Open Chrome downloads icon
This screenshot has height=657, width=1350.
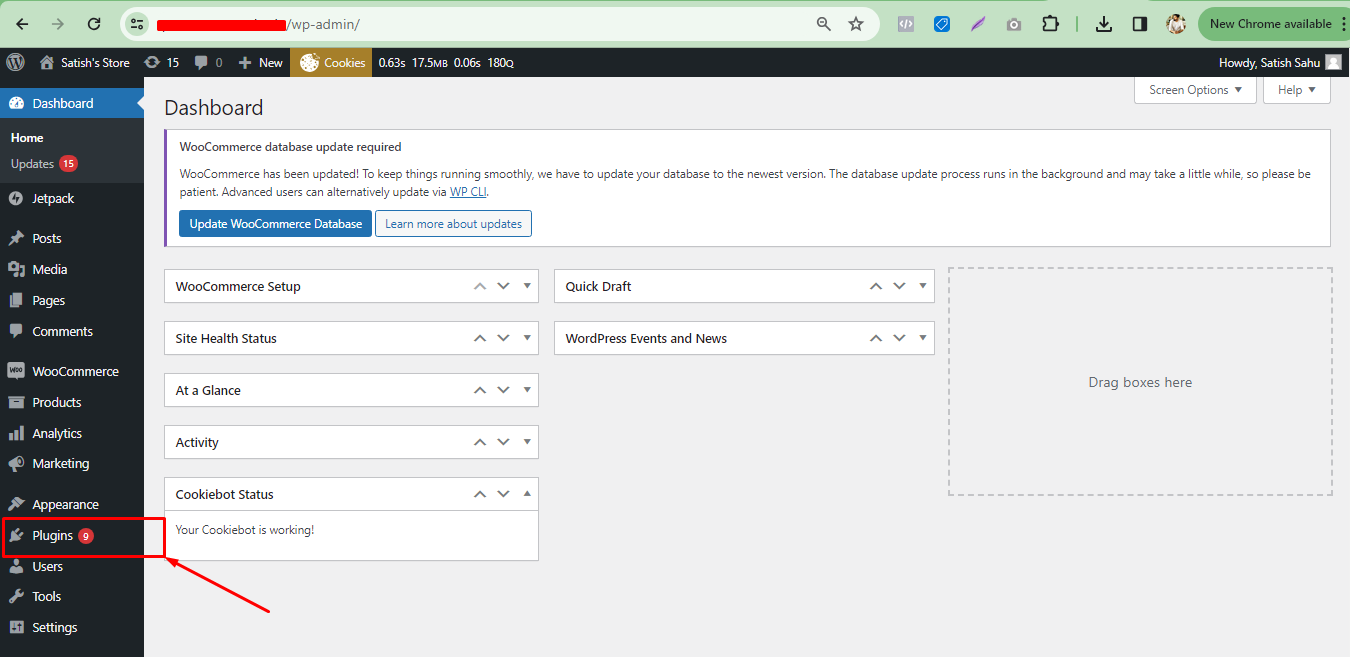click(1104, 24)
